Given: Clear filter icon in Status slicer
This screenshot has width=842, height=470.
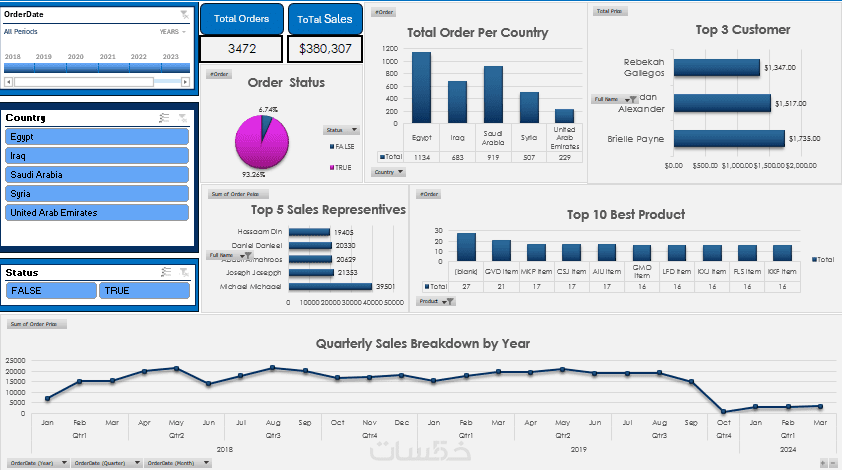Looking at the screenshot, I should [184, 272].
